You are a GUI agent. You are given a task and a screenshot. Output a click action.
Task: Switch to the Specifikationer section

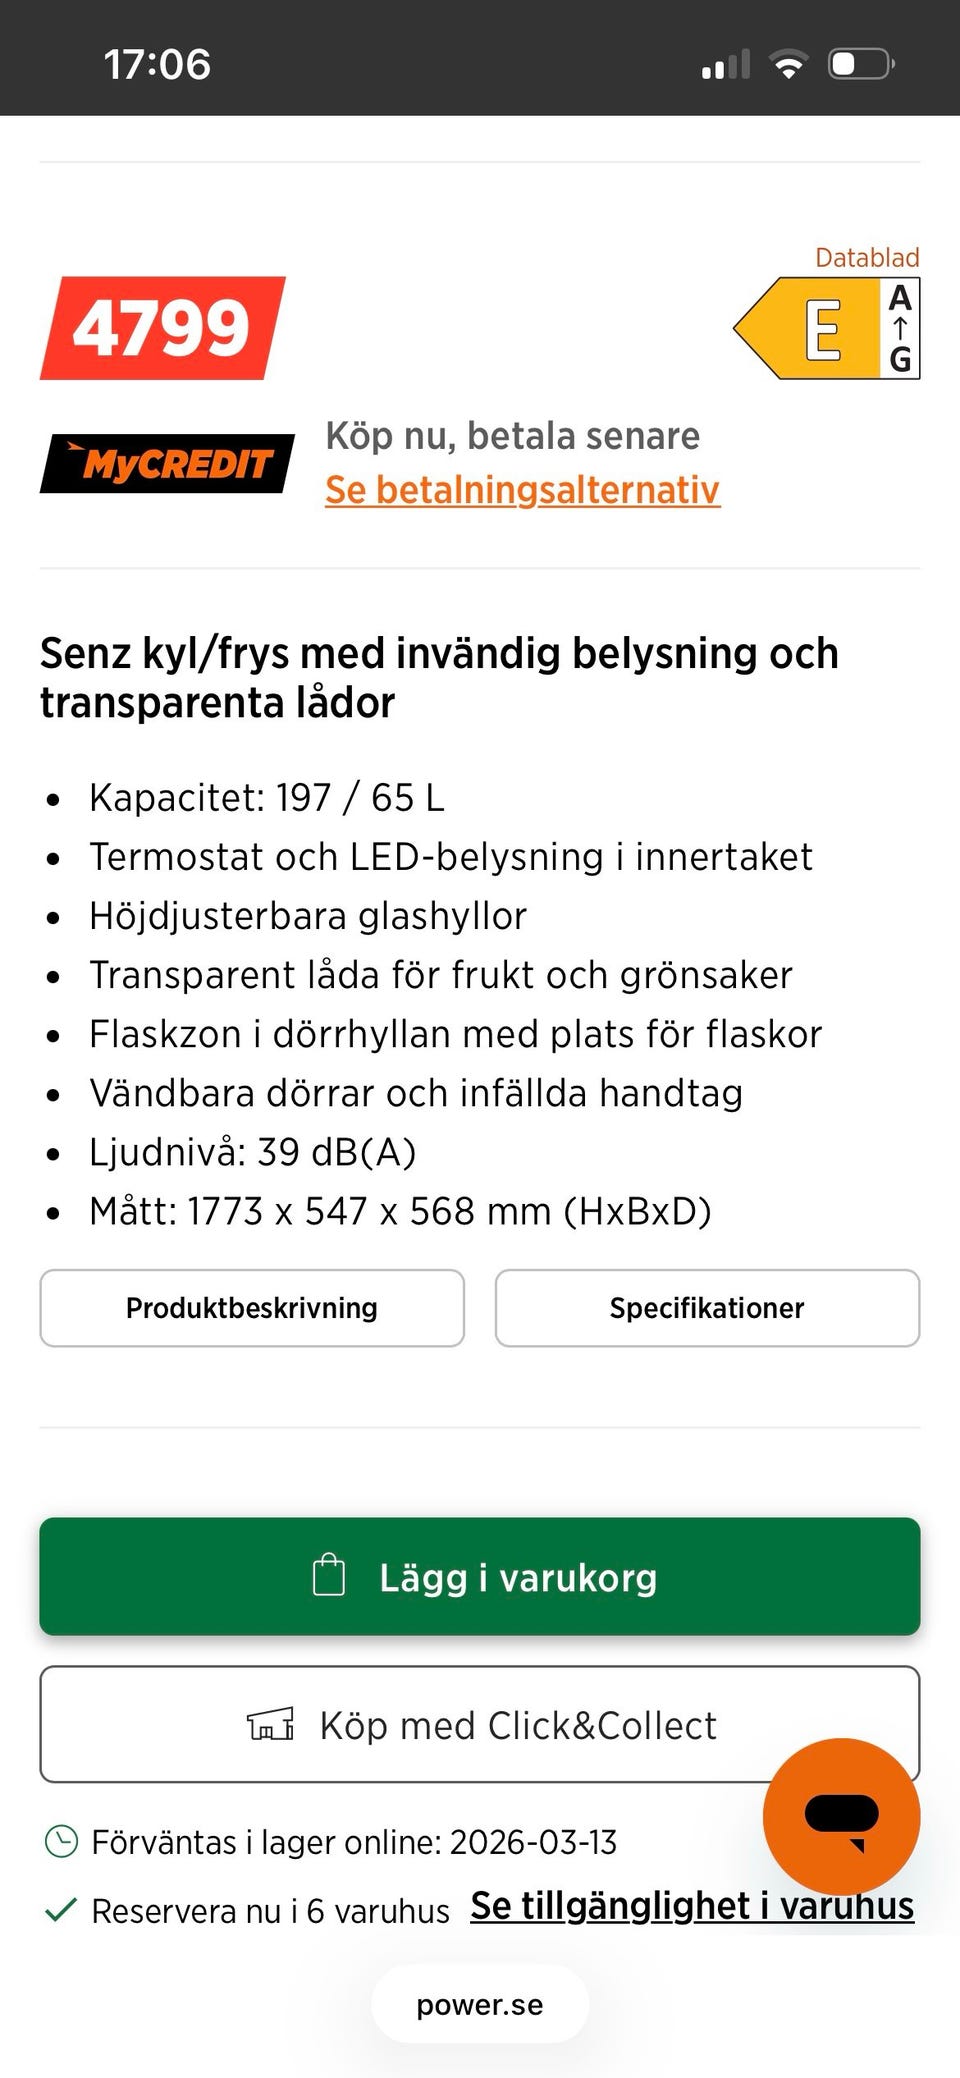pyautogui.click(x=707, y=1308)
